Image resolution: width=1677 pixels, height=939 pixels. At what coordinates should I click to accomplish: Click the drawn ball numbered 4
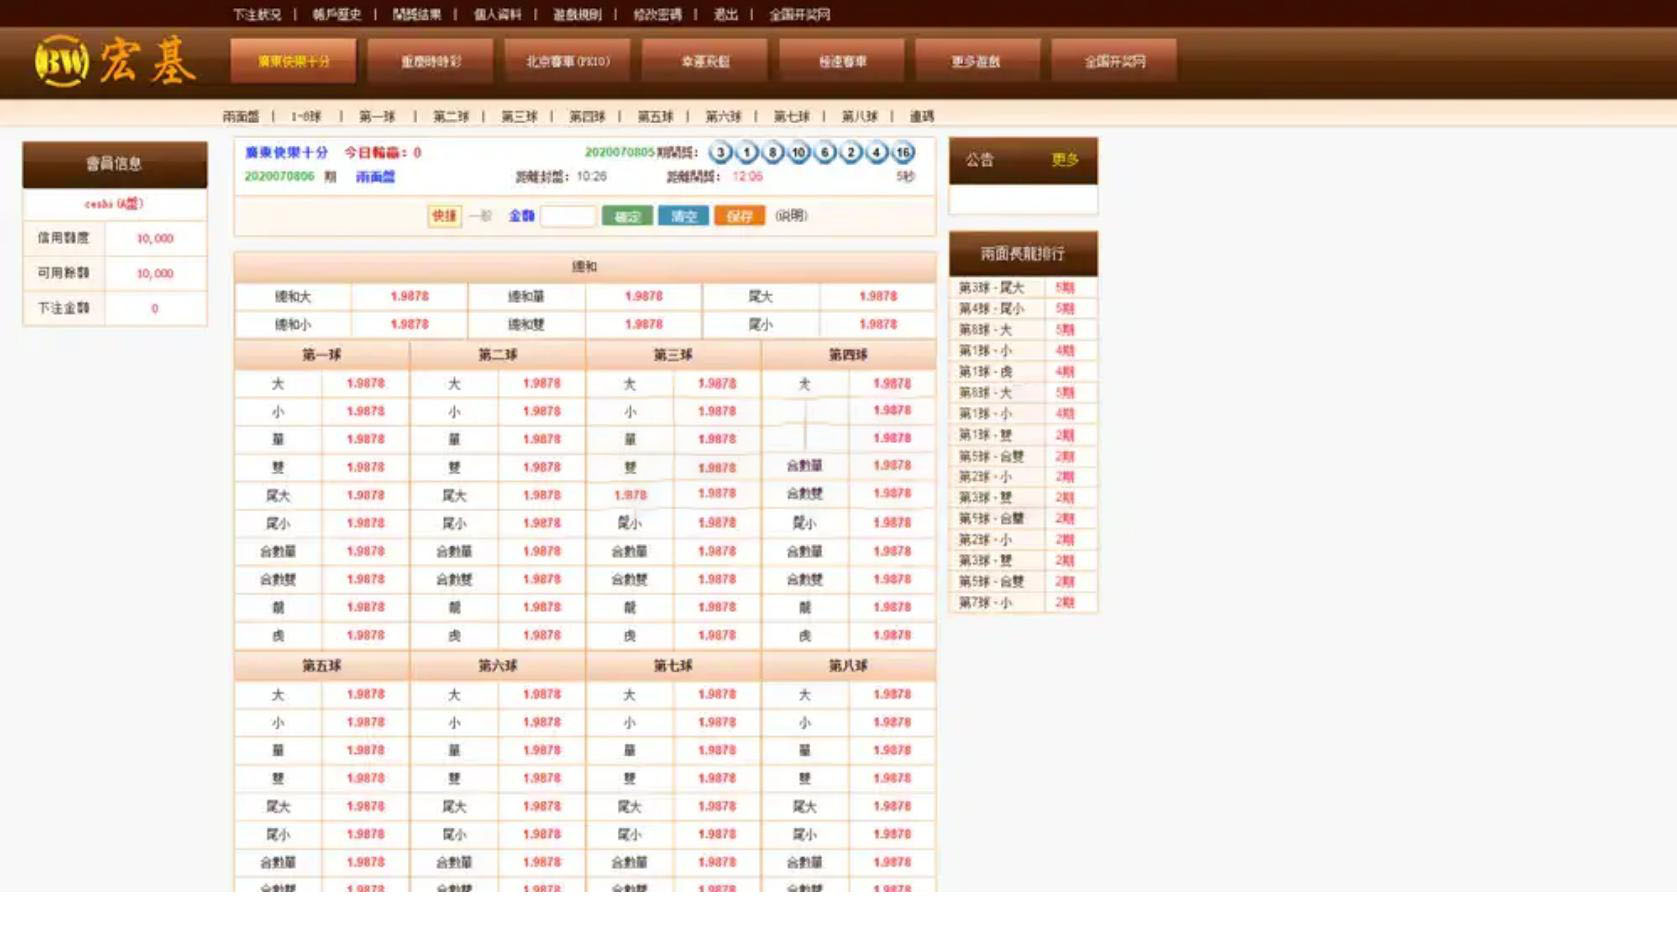coord(877,153)
